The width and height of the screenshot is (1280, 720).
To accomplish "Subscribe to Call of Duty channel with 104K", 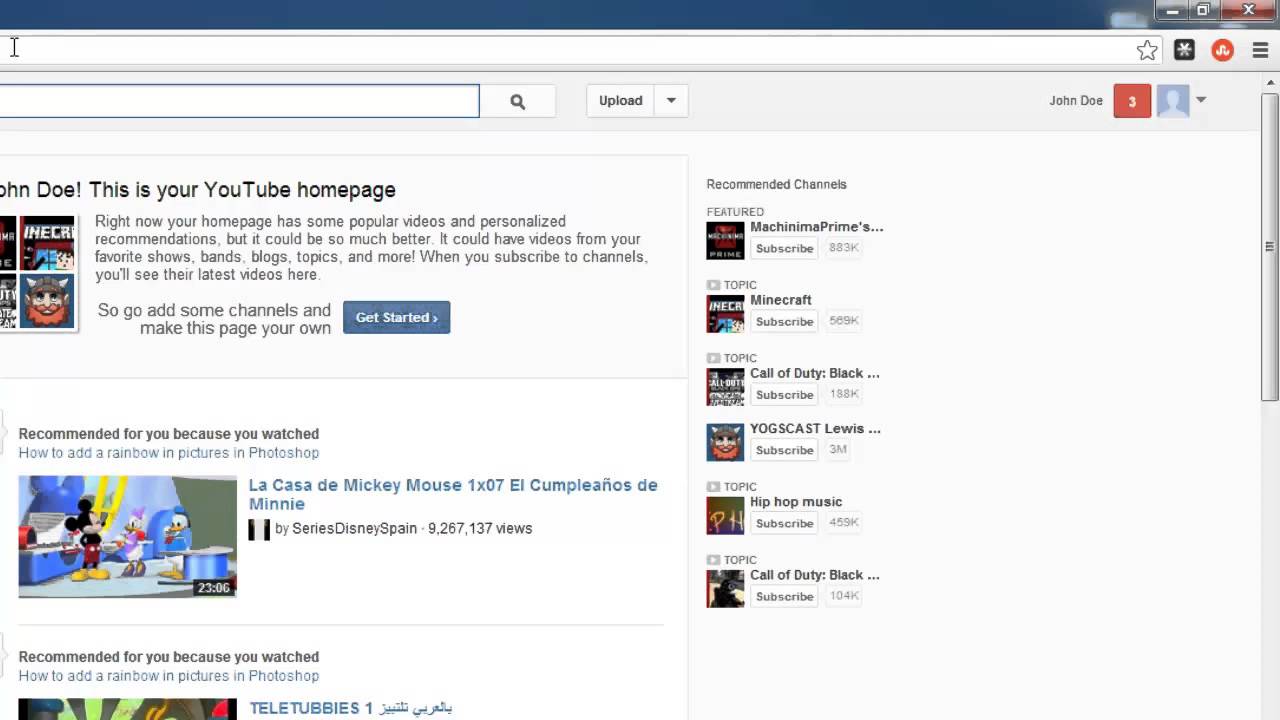I will click(784, 596).
